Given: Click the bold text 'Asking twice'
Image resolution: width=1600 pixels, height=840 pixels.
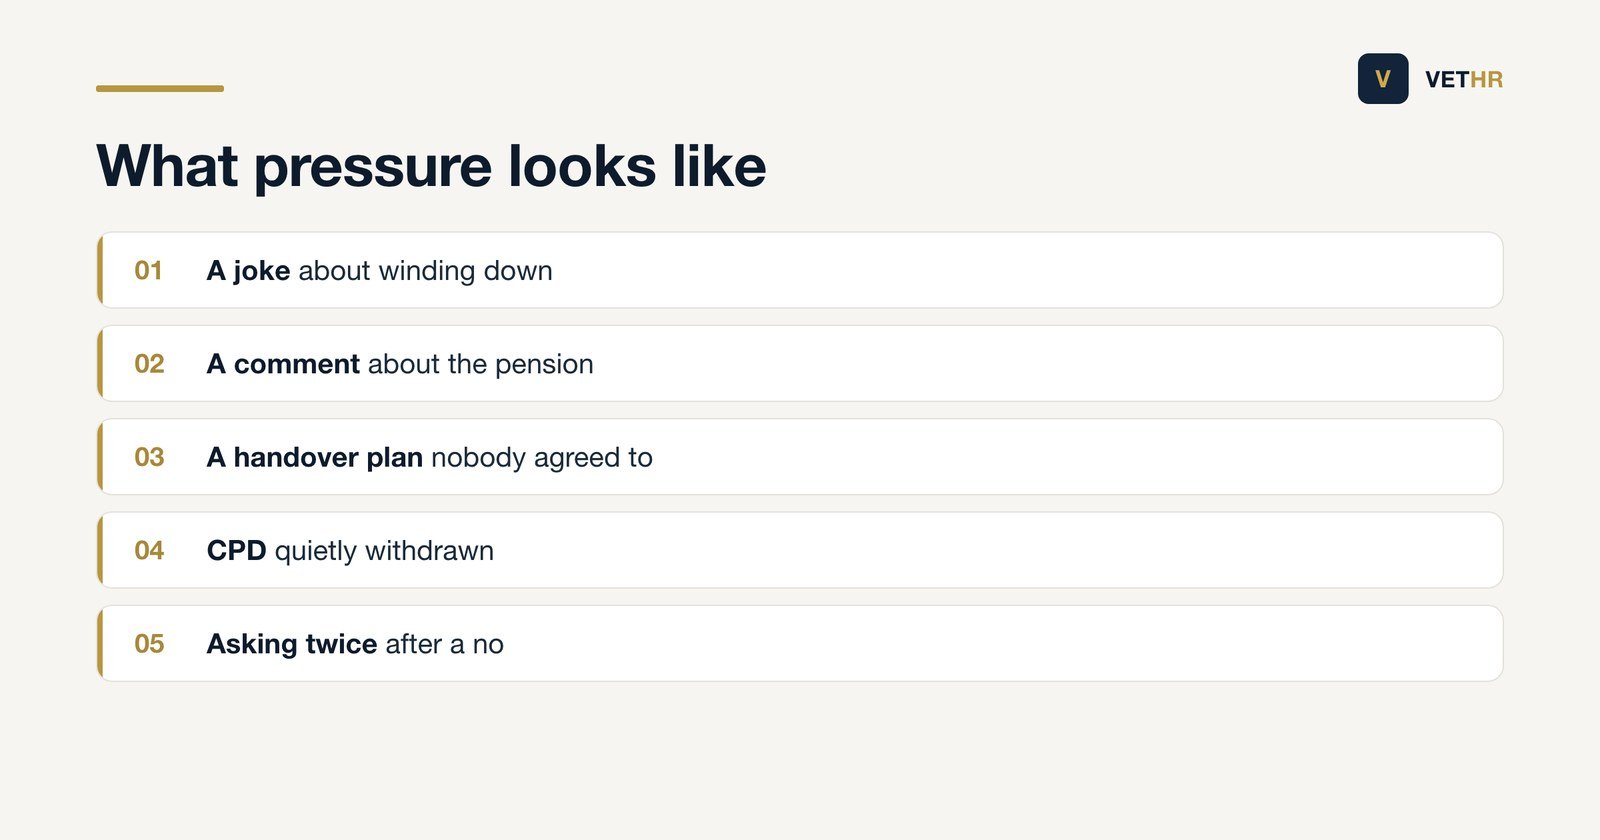Looking at the screenshot, I should pyautogui.click(x=292, y=644).
